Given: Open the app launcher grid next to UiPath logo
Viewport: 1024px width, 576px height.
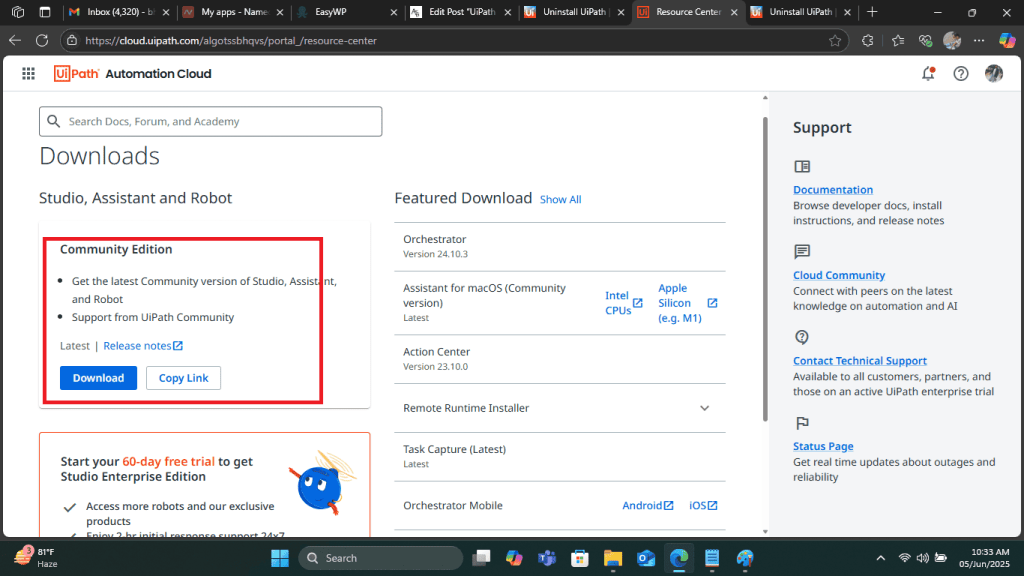Looking at the screenshot, I should (x=28, y=73).
